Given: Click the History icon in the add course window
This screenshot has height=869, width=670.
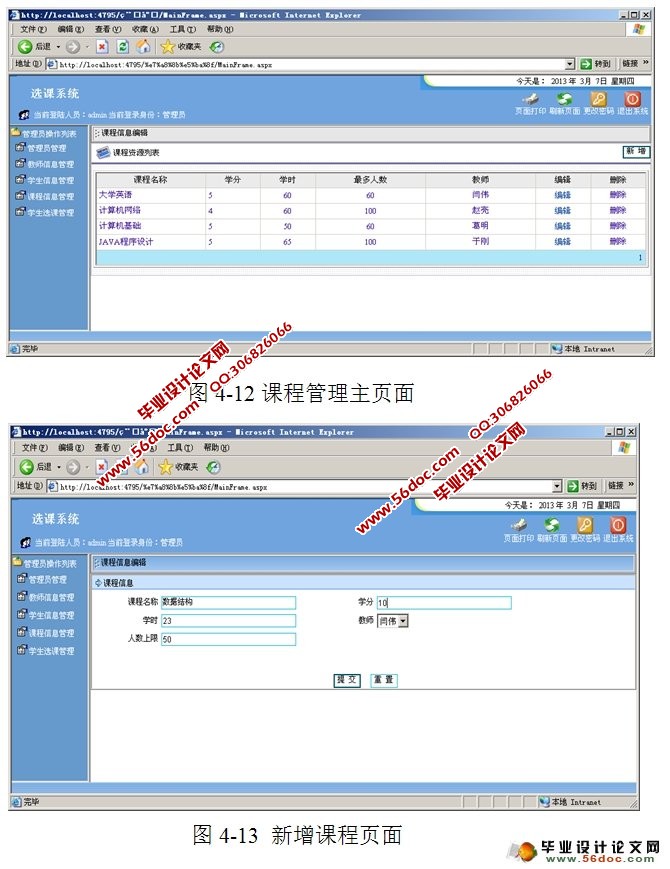Looking at the screenshot, I should 213,467.
